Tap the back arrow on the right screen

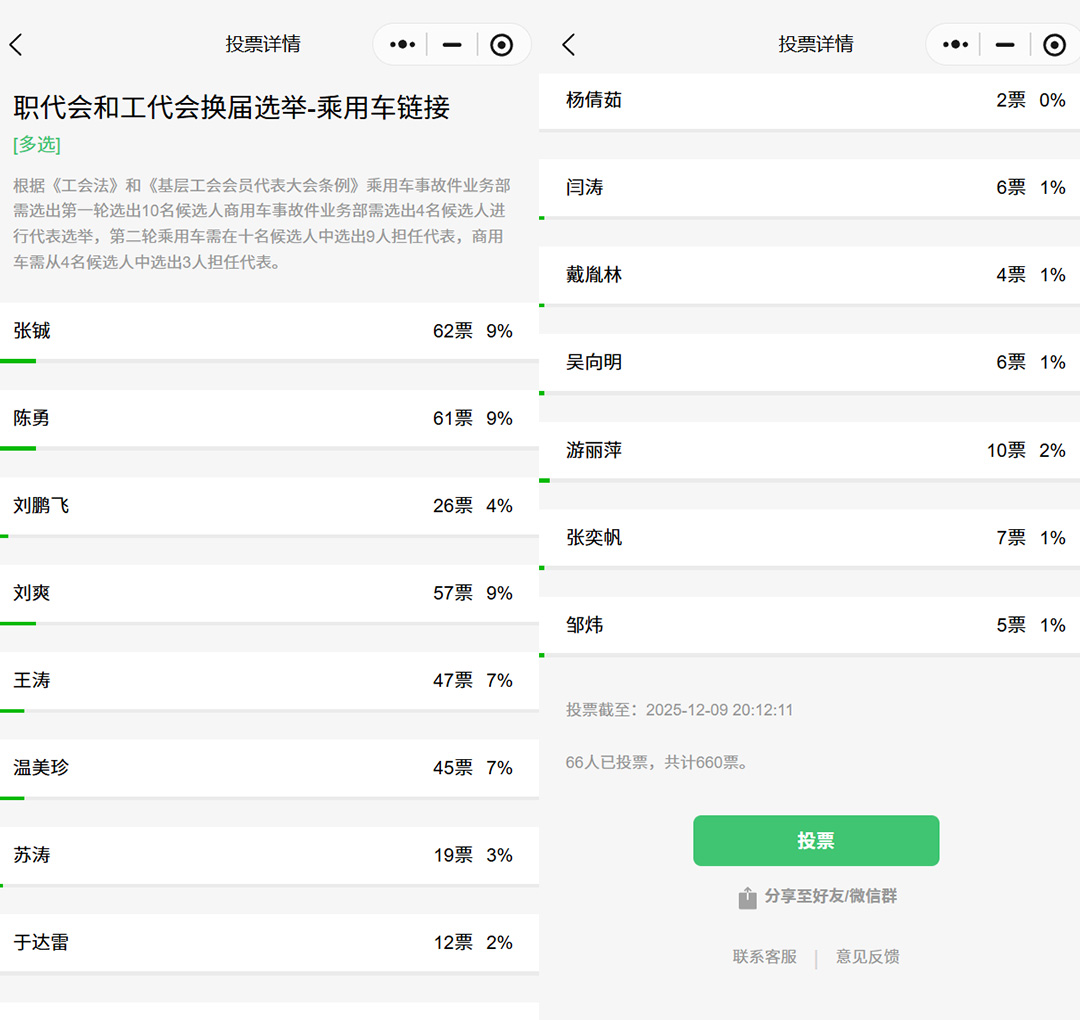tap(568, 44)
